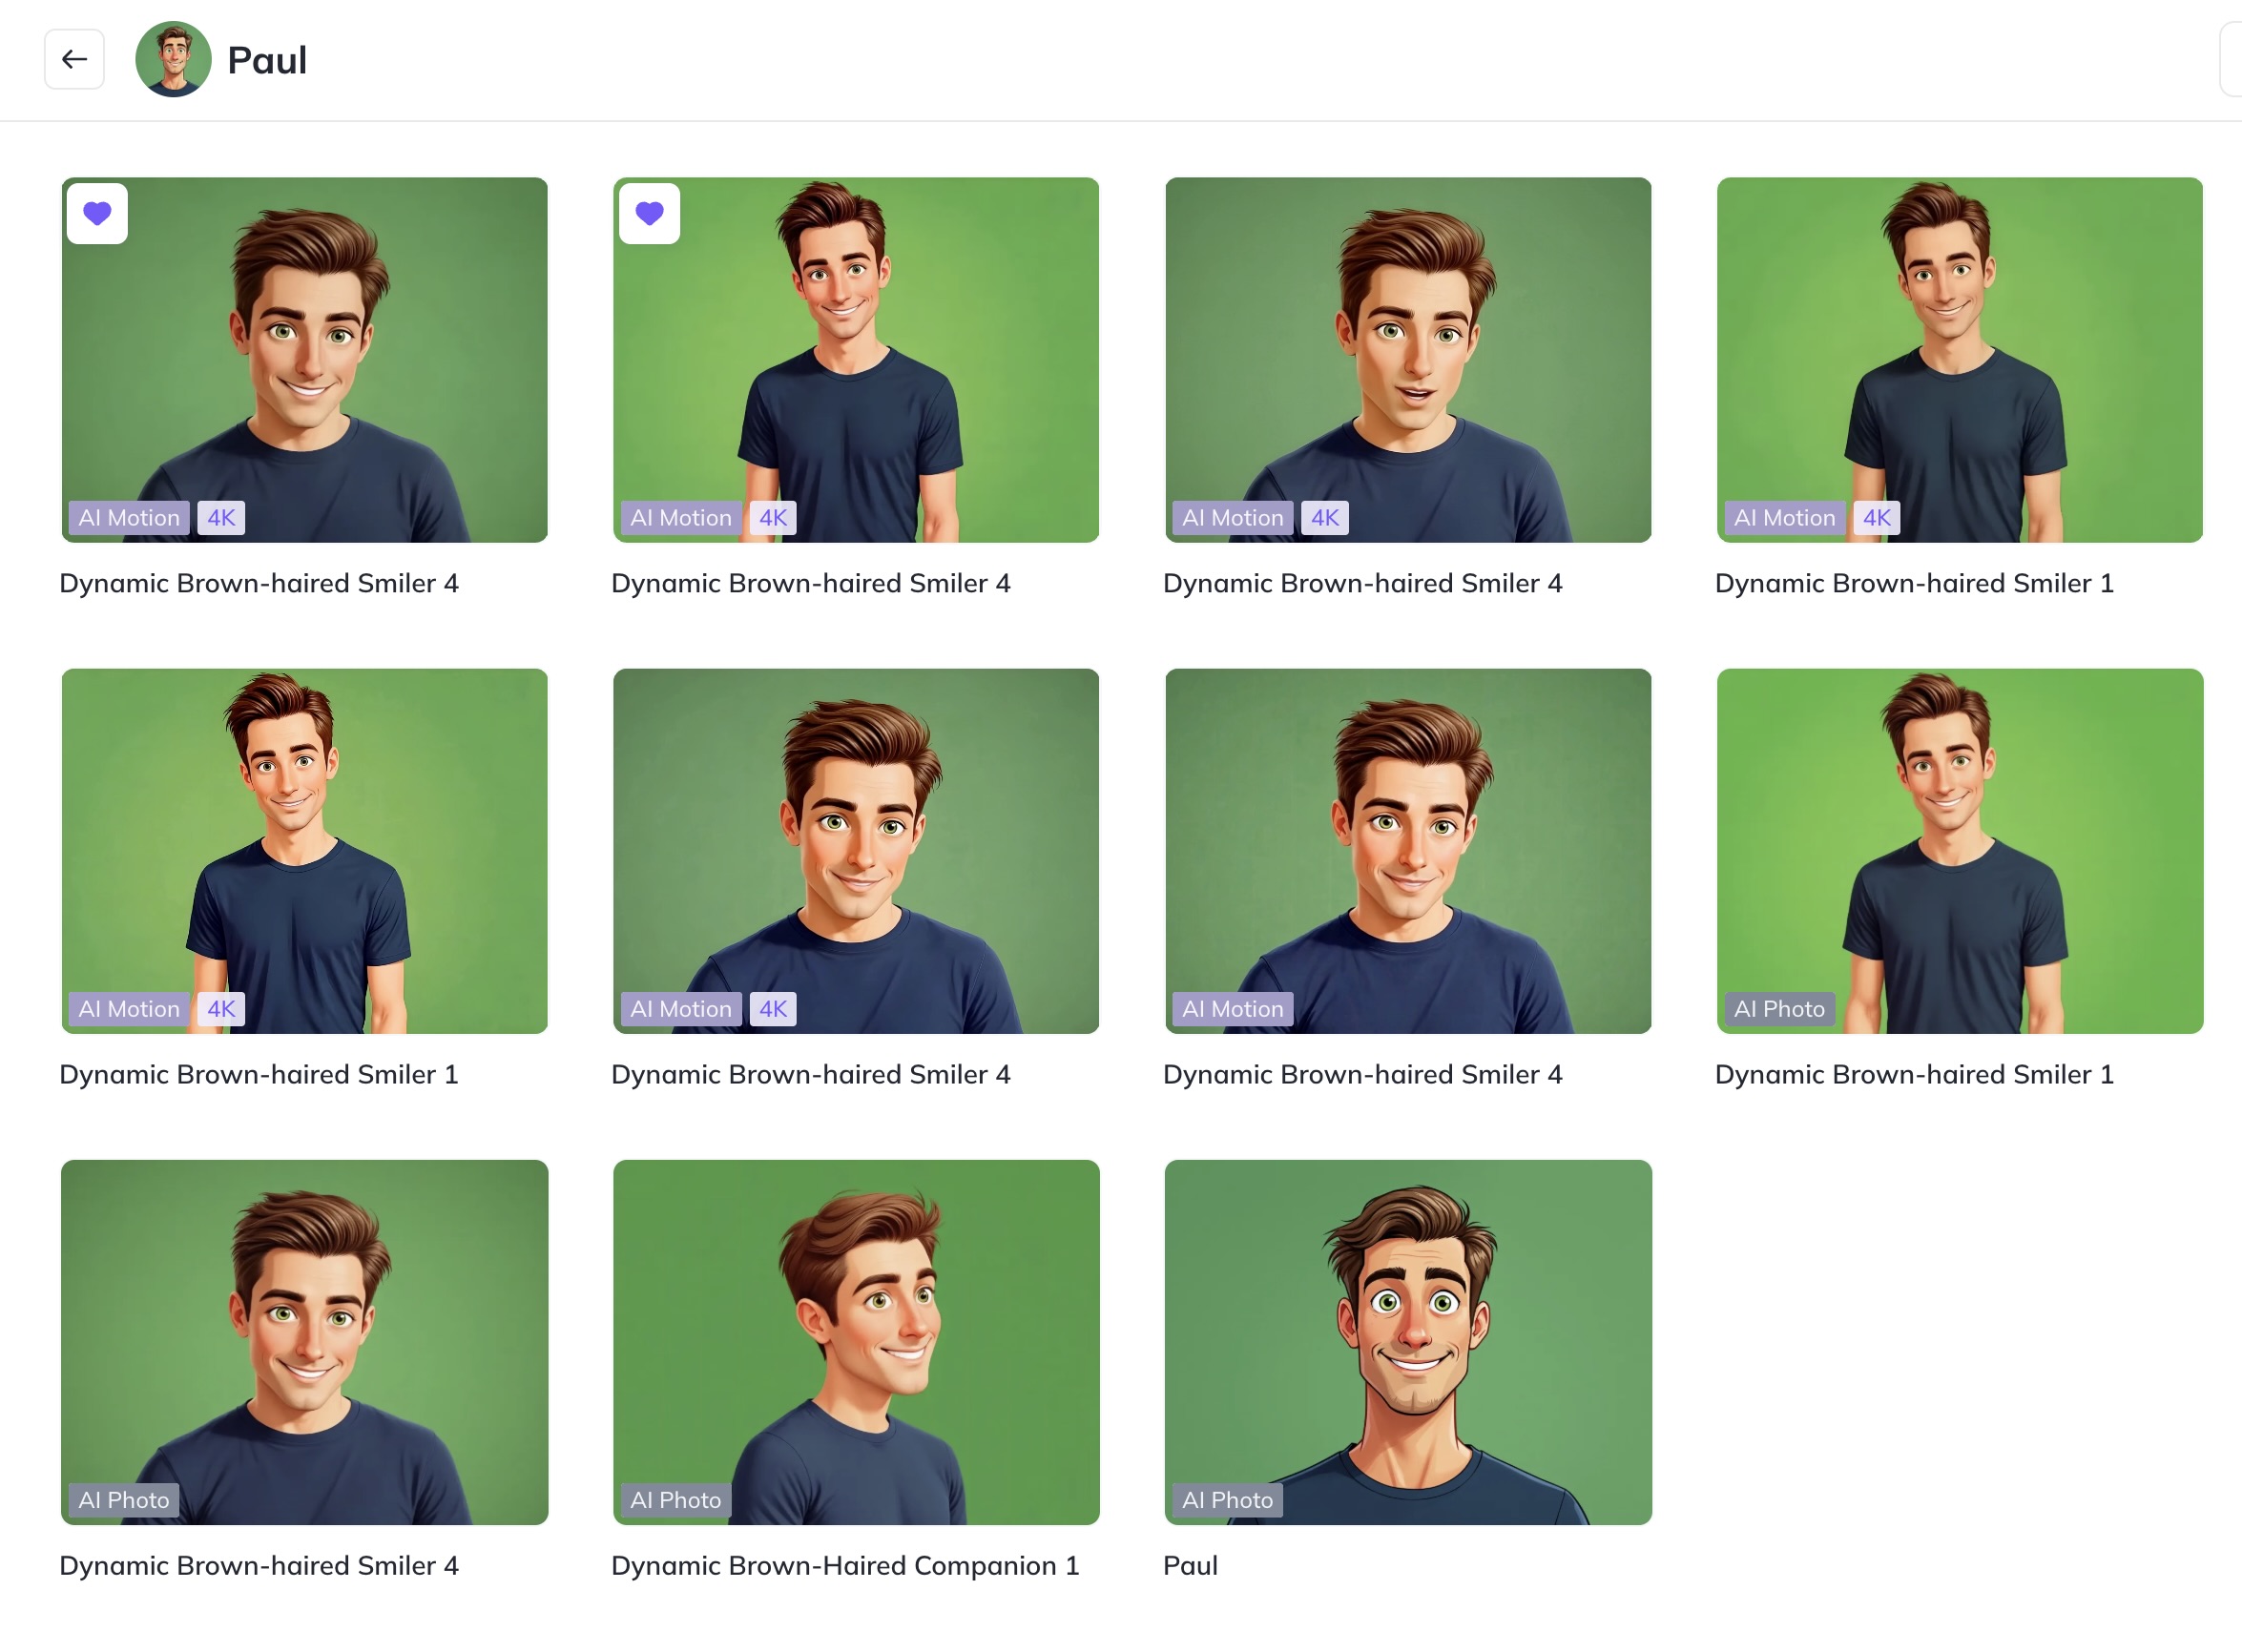Open the cartoon Paul AI Photo thumbnail

[1408, 1342]
